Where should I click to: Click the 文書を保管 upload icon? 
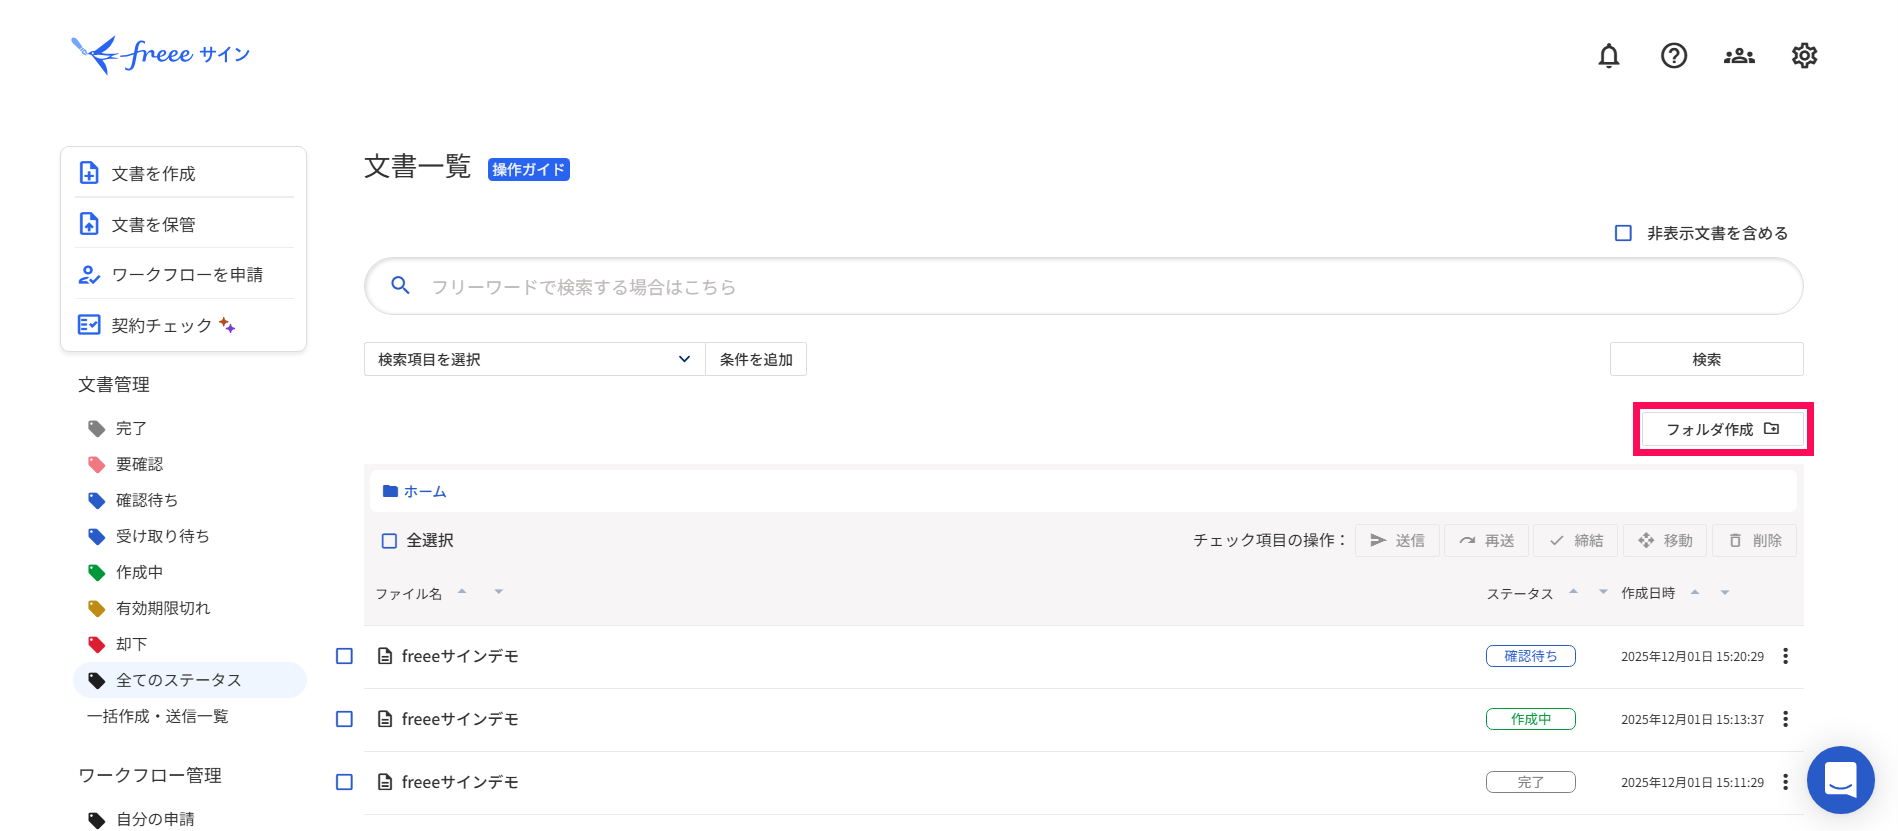tap(89, 224)
